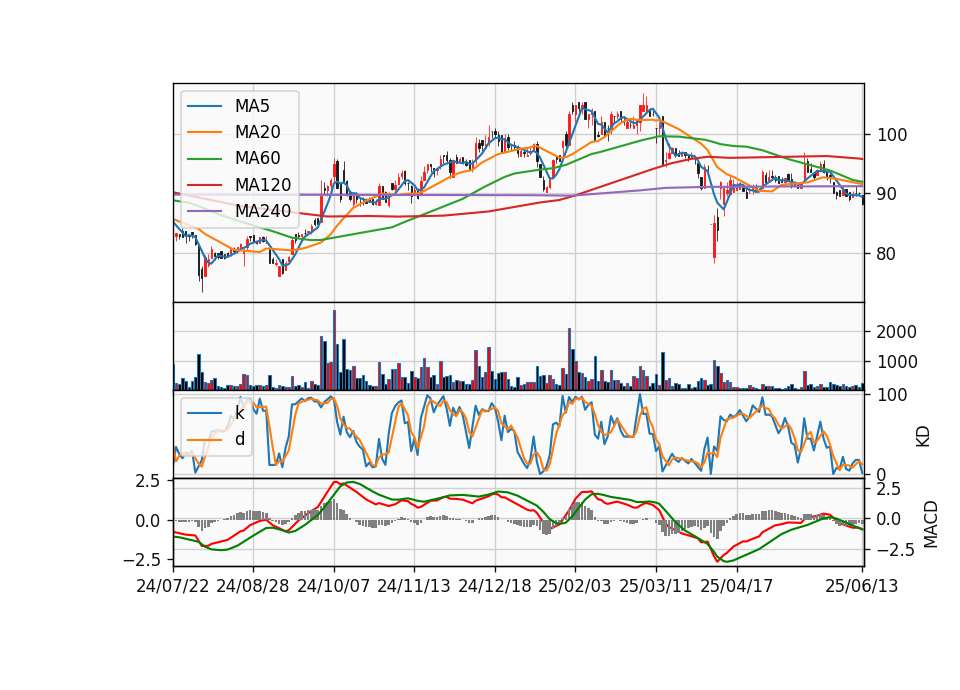Click the orange MA20 legend line sample
This screenshot has height=690, width=960.
click(204, 132)
